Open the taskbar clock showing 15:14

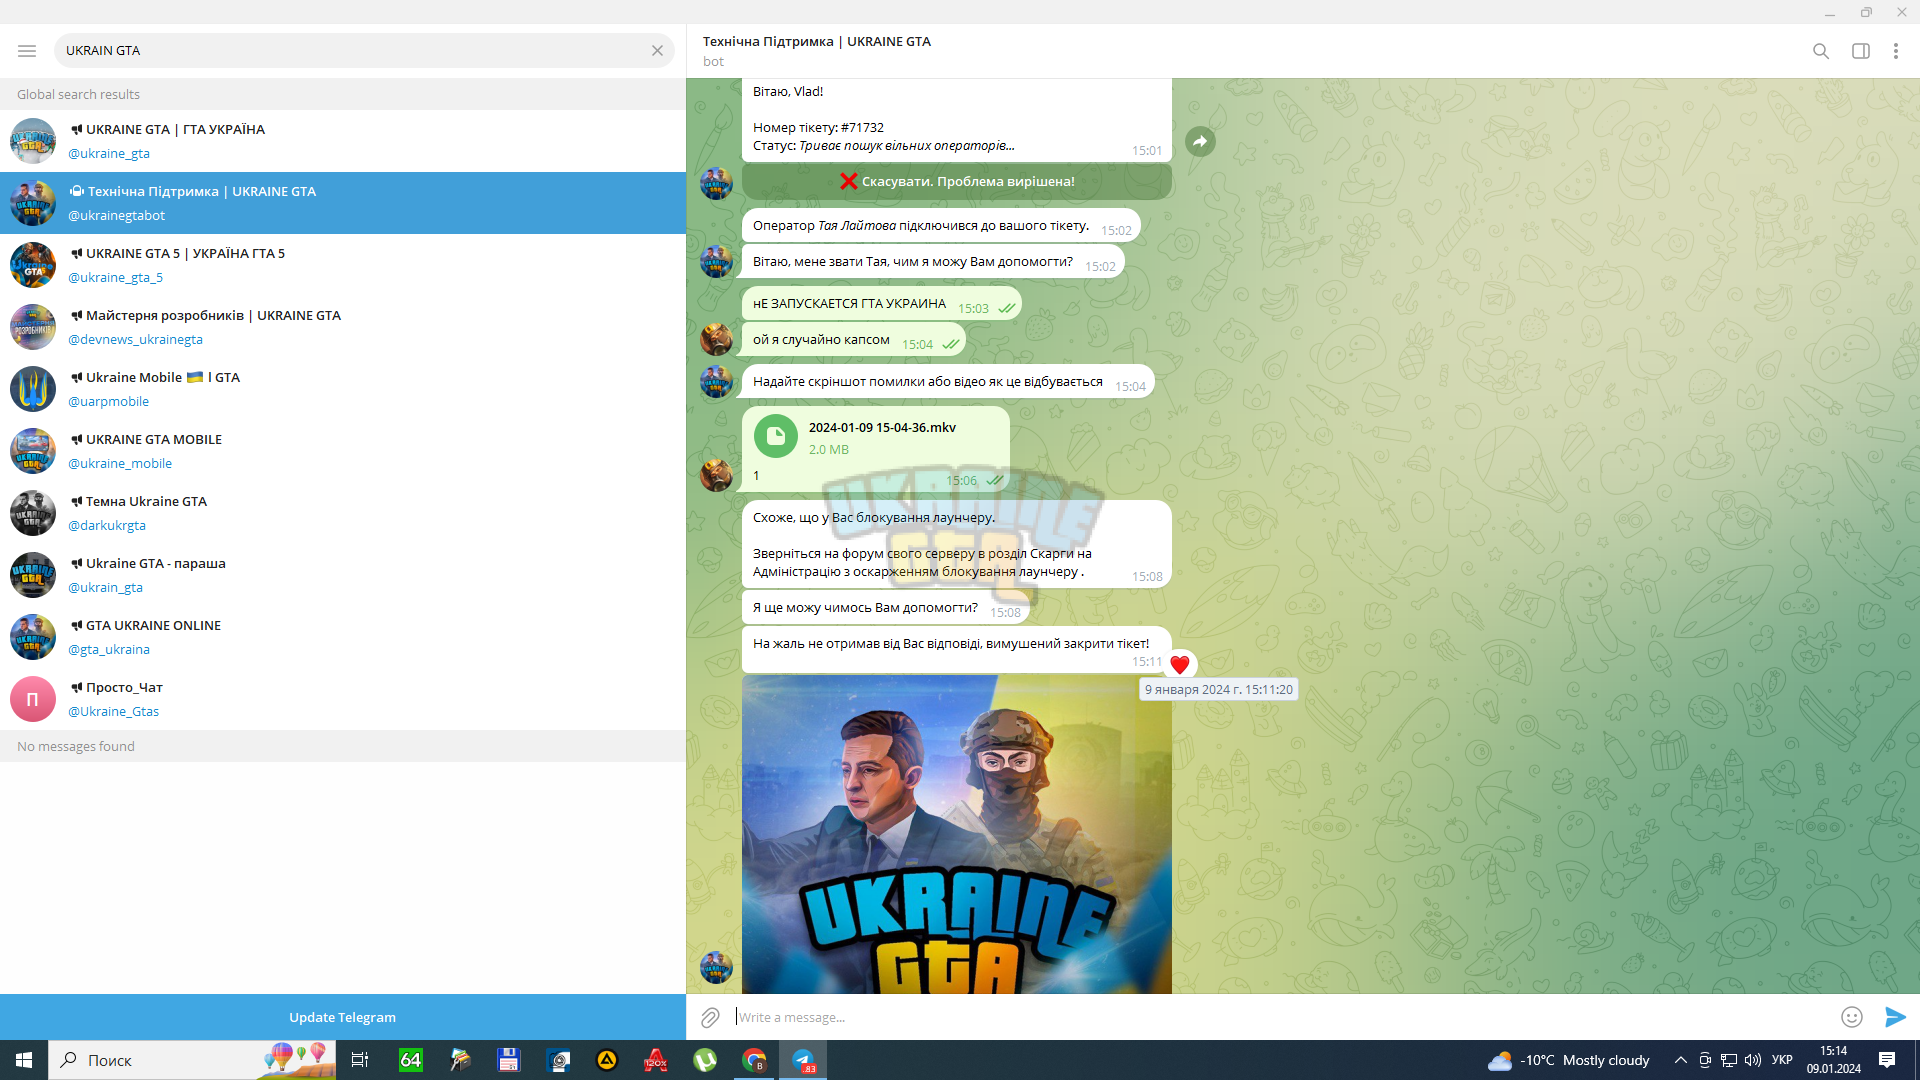pyautogui.click(x=1834, y=1060)
